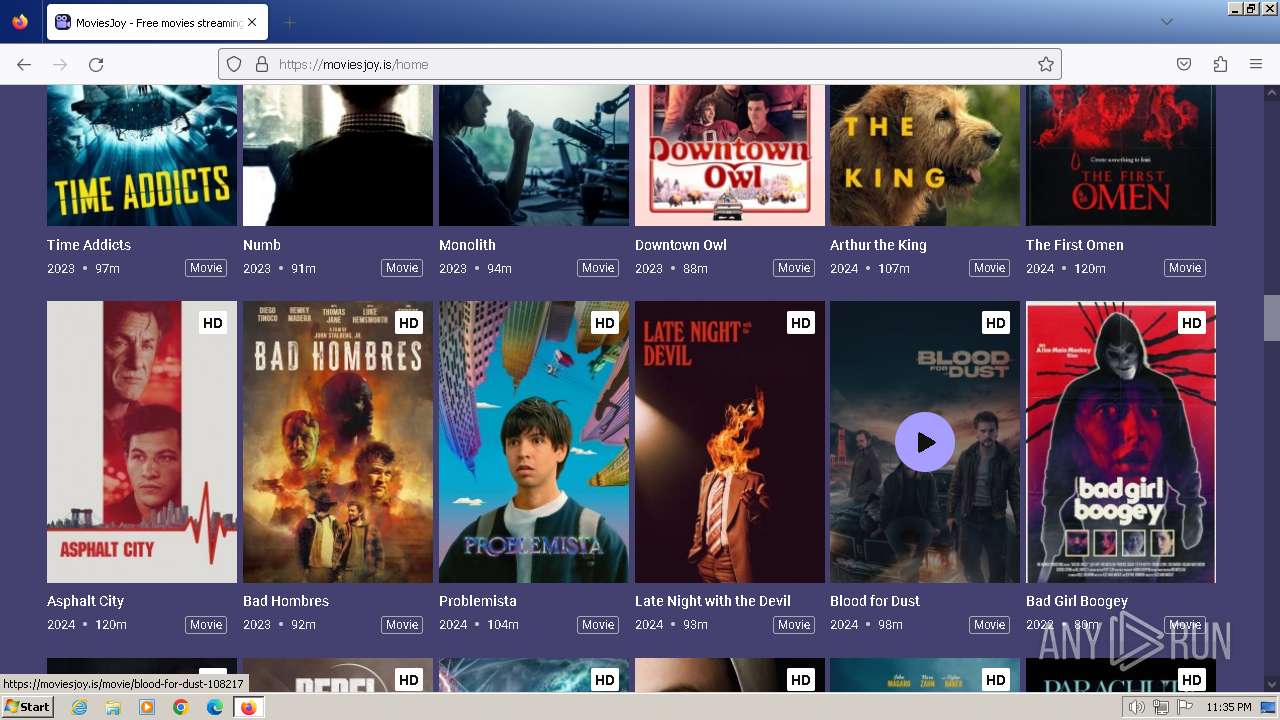Open the volume speaker tray icon

(1136, 707)
